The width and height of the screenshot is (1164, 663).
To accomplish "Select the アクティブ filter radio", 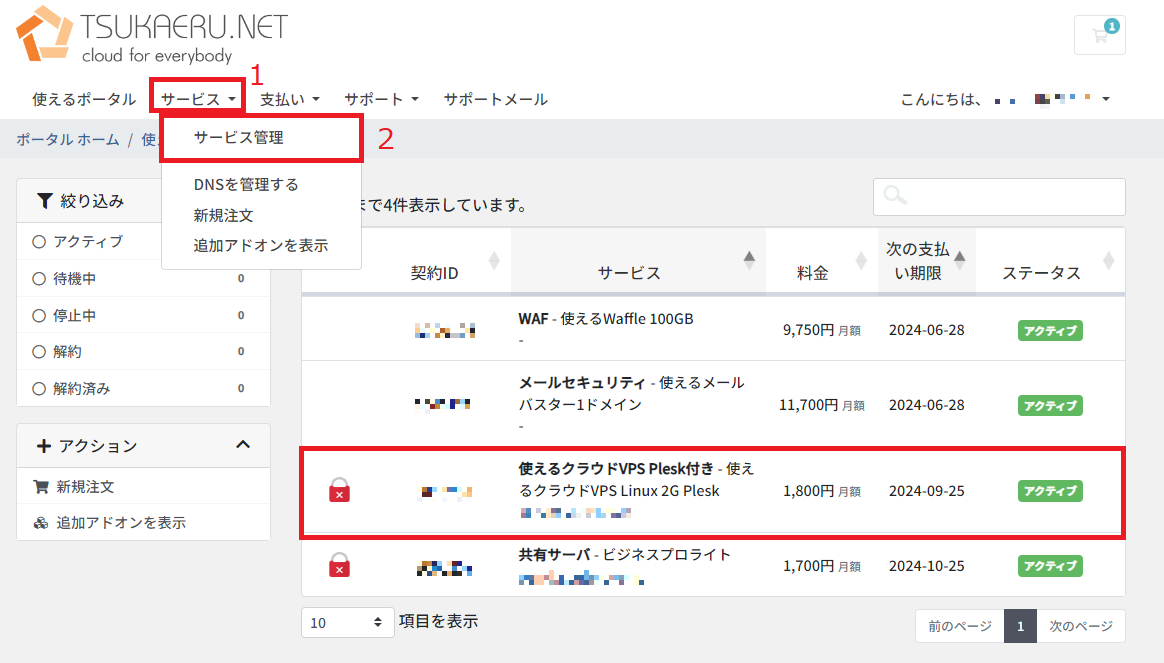I will pos(39,241).
